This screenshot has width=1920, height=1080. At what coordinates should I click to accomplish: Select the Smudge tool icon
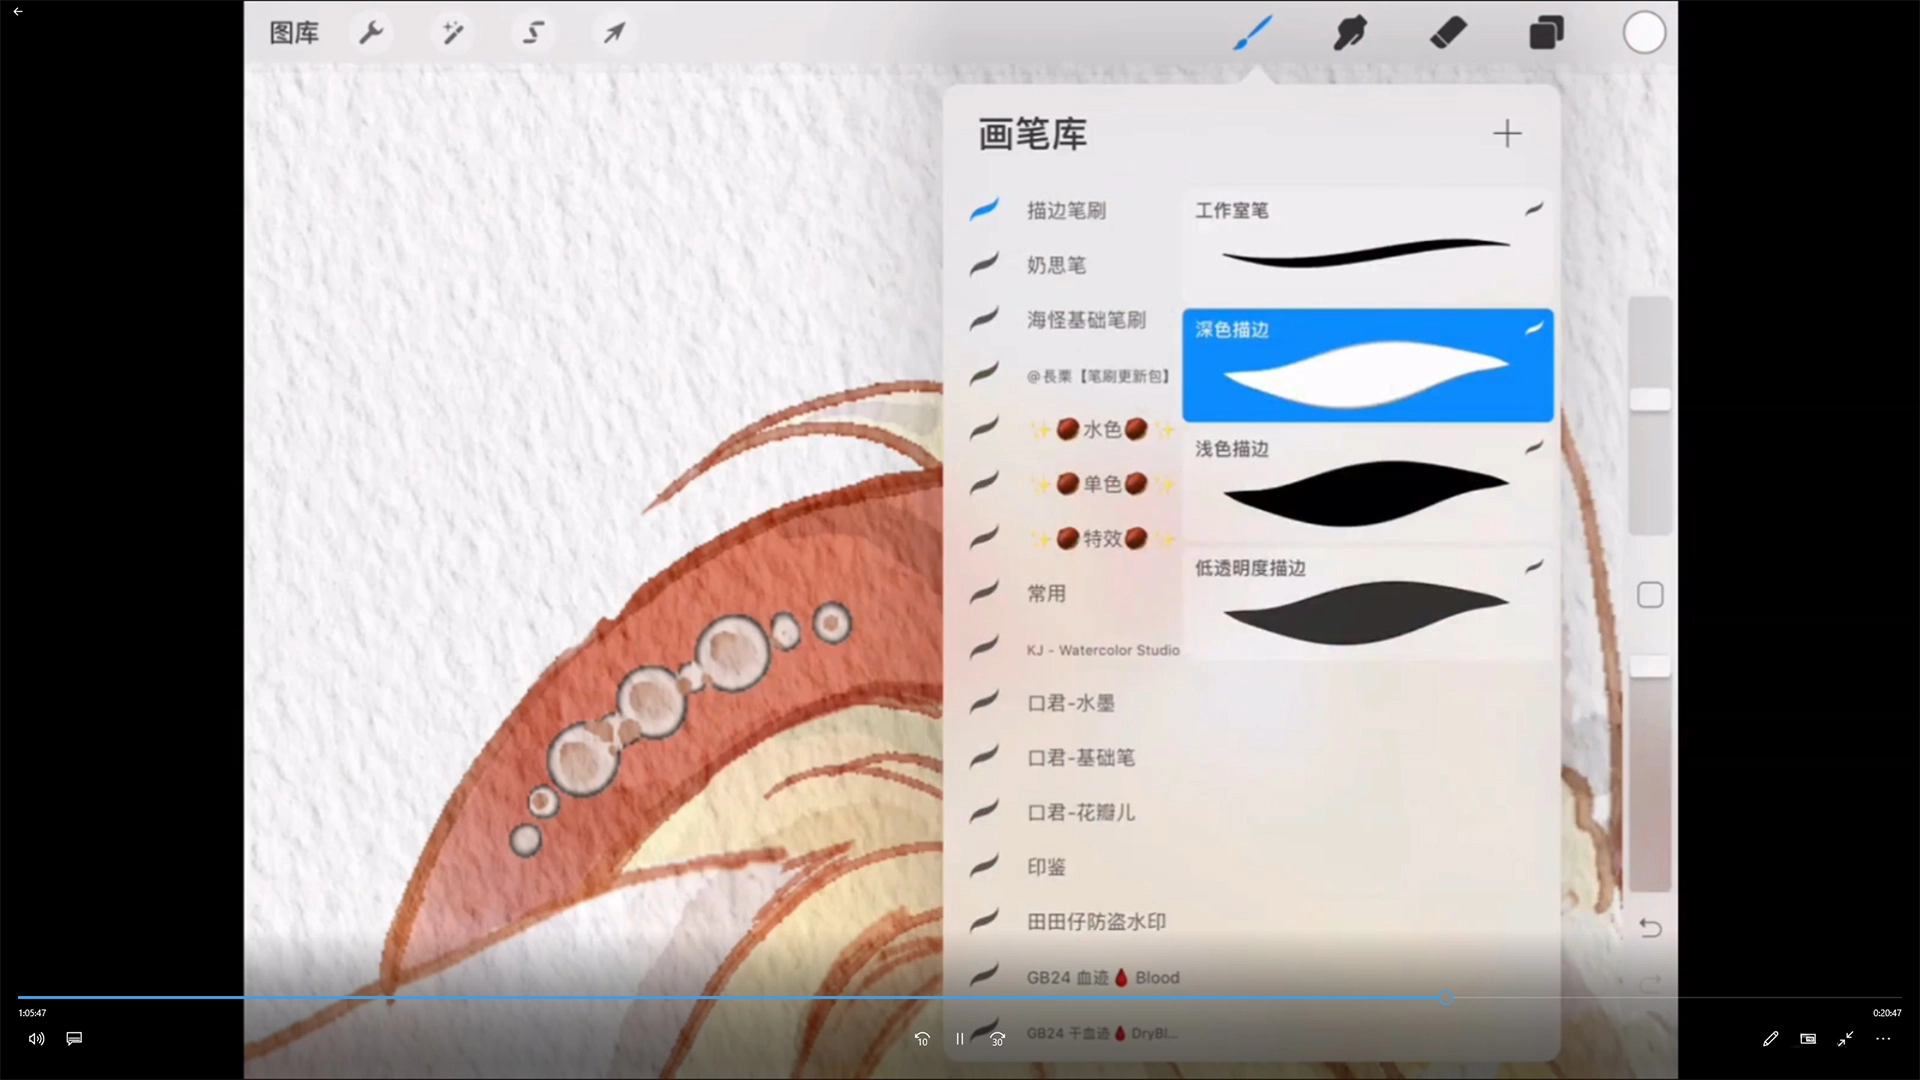pyautogui.click(x=1350, y=33)
